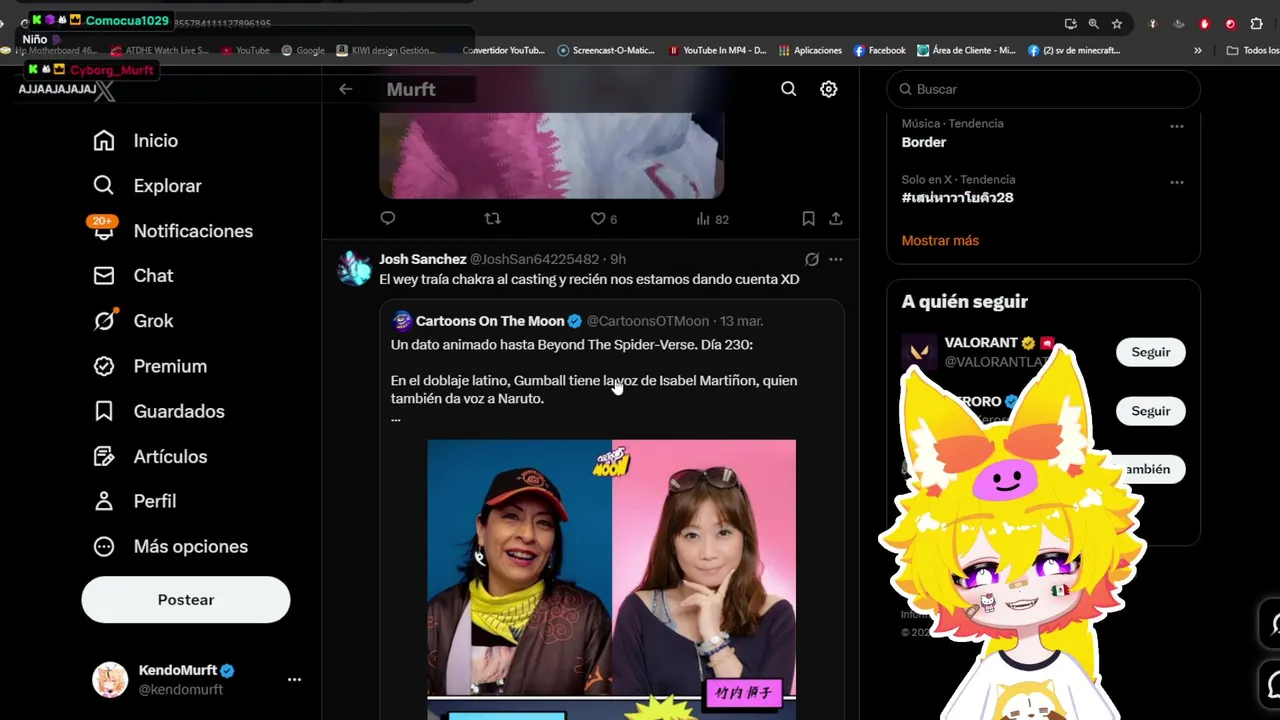
Task: Open Thai hashtag trending topic
Action: tap(958, 198)
